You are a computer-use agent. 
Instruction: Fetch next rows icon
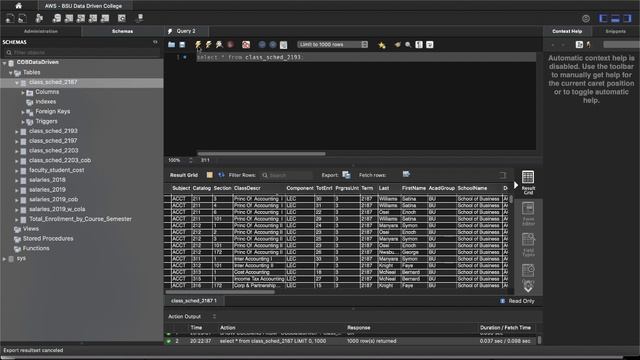[x=406, y=174]
